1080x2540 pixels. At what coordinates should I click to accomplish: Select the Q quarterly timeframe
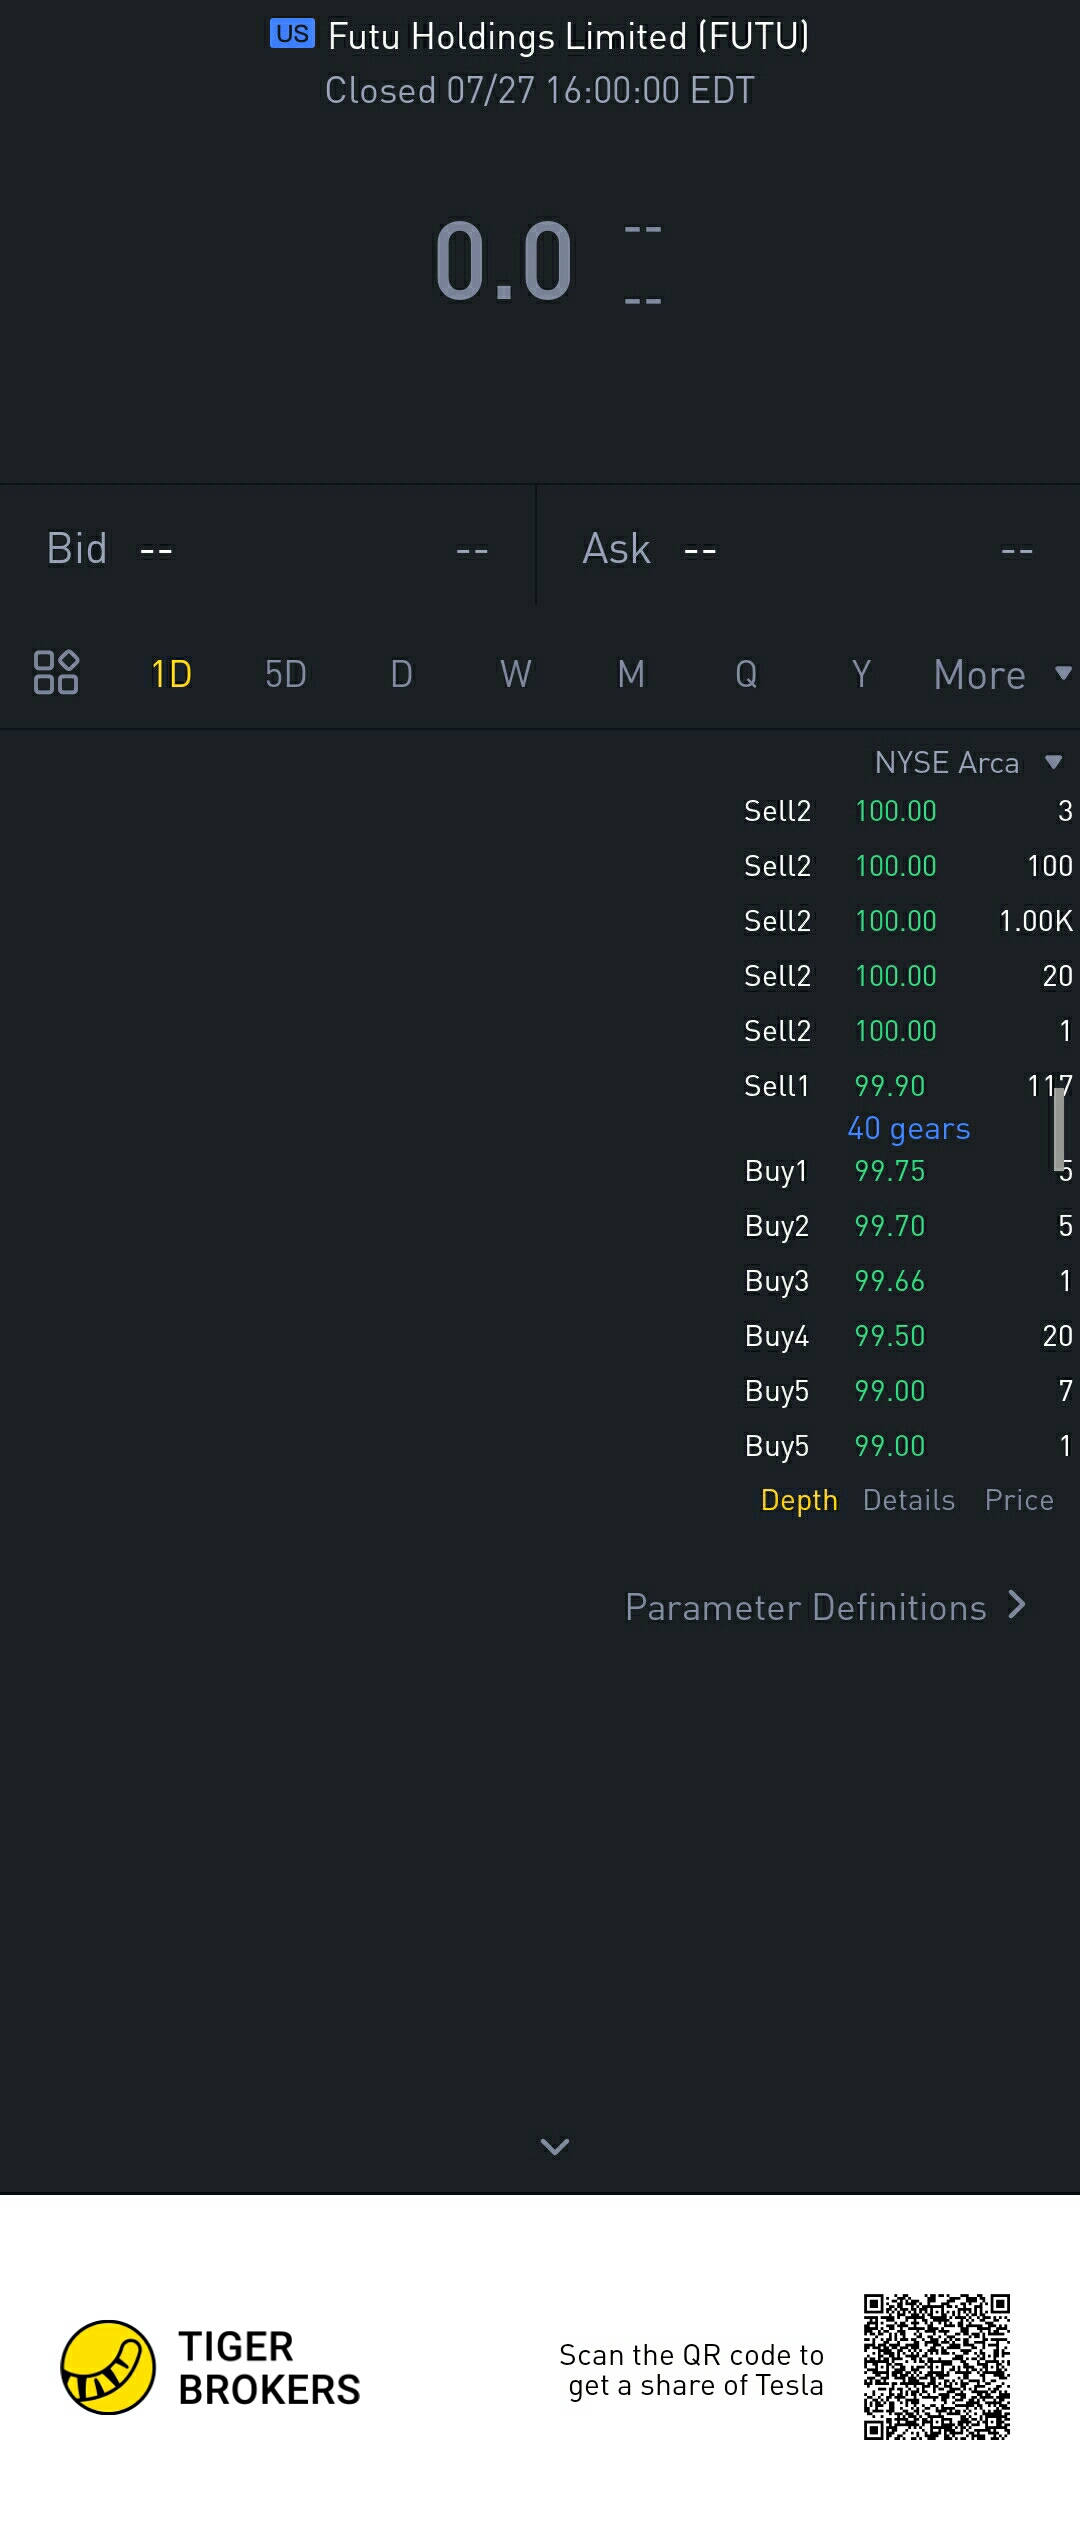[x=746, y=674]
